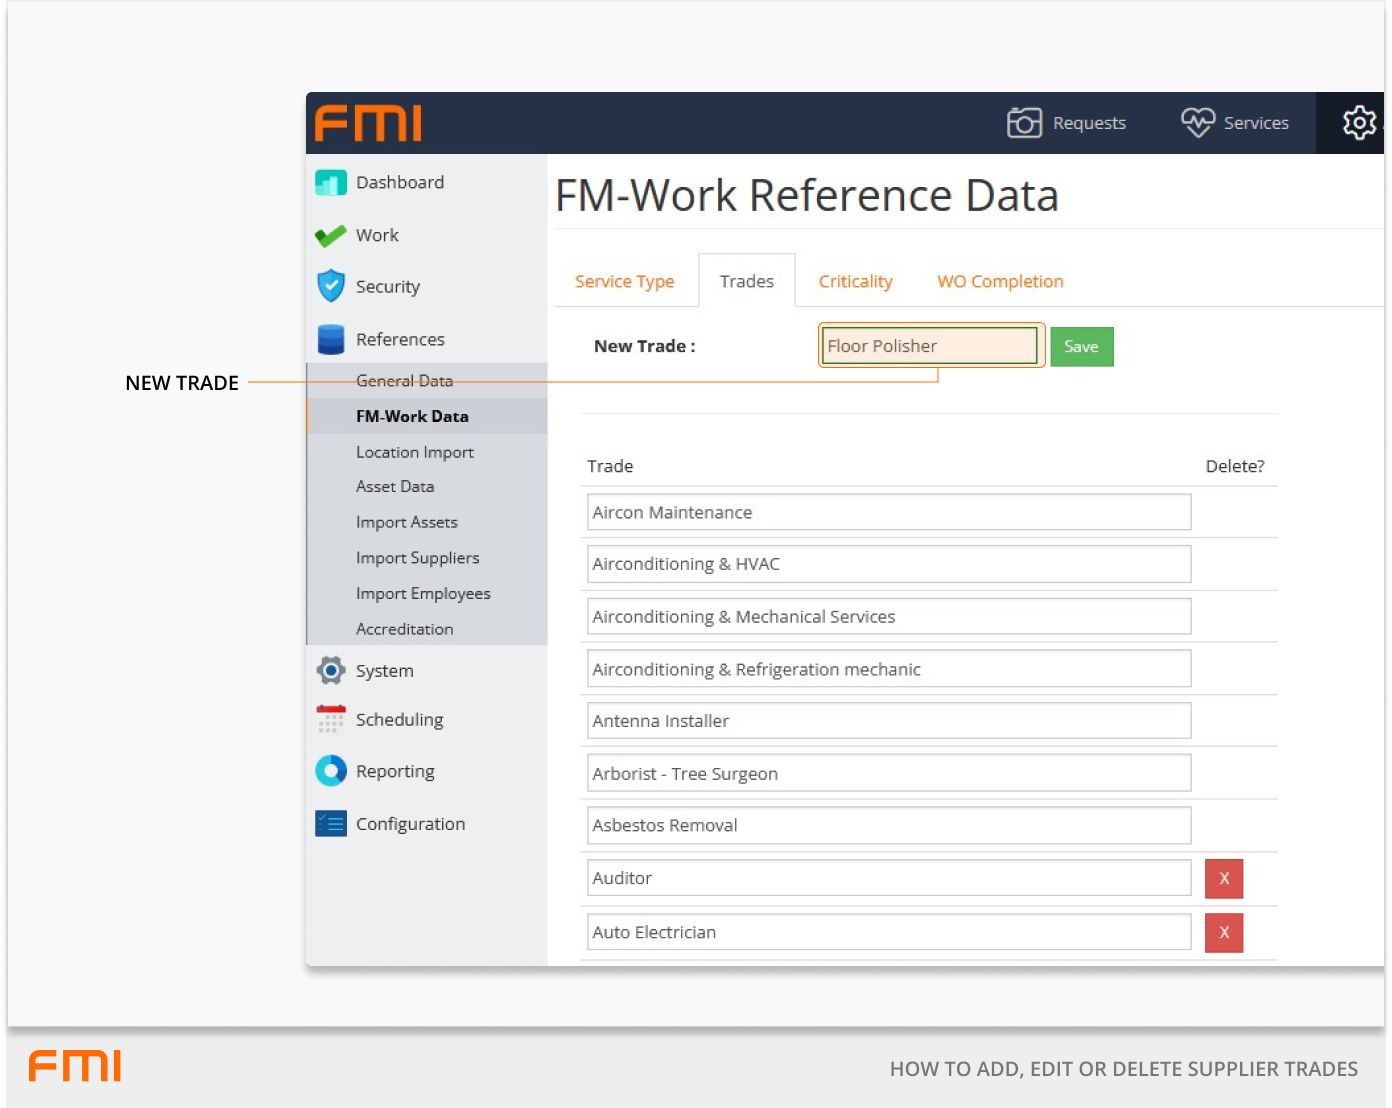
Task: Click the Scheduling calendar icon
Action: (x=330, y=720)
